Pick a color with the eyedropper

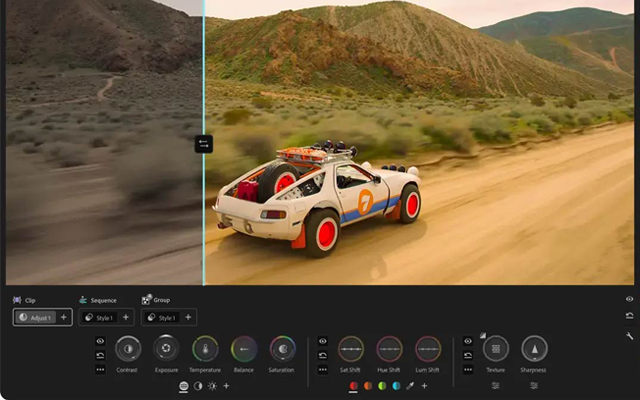410,386
